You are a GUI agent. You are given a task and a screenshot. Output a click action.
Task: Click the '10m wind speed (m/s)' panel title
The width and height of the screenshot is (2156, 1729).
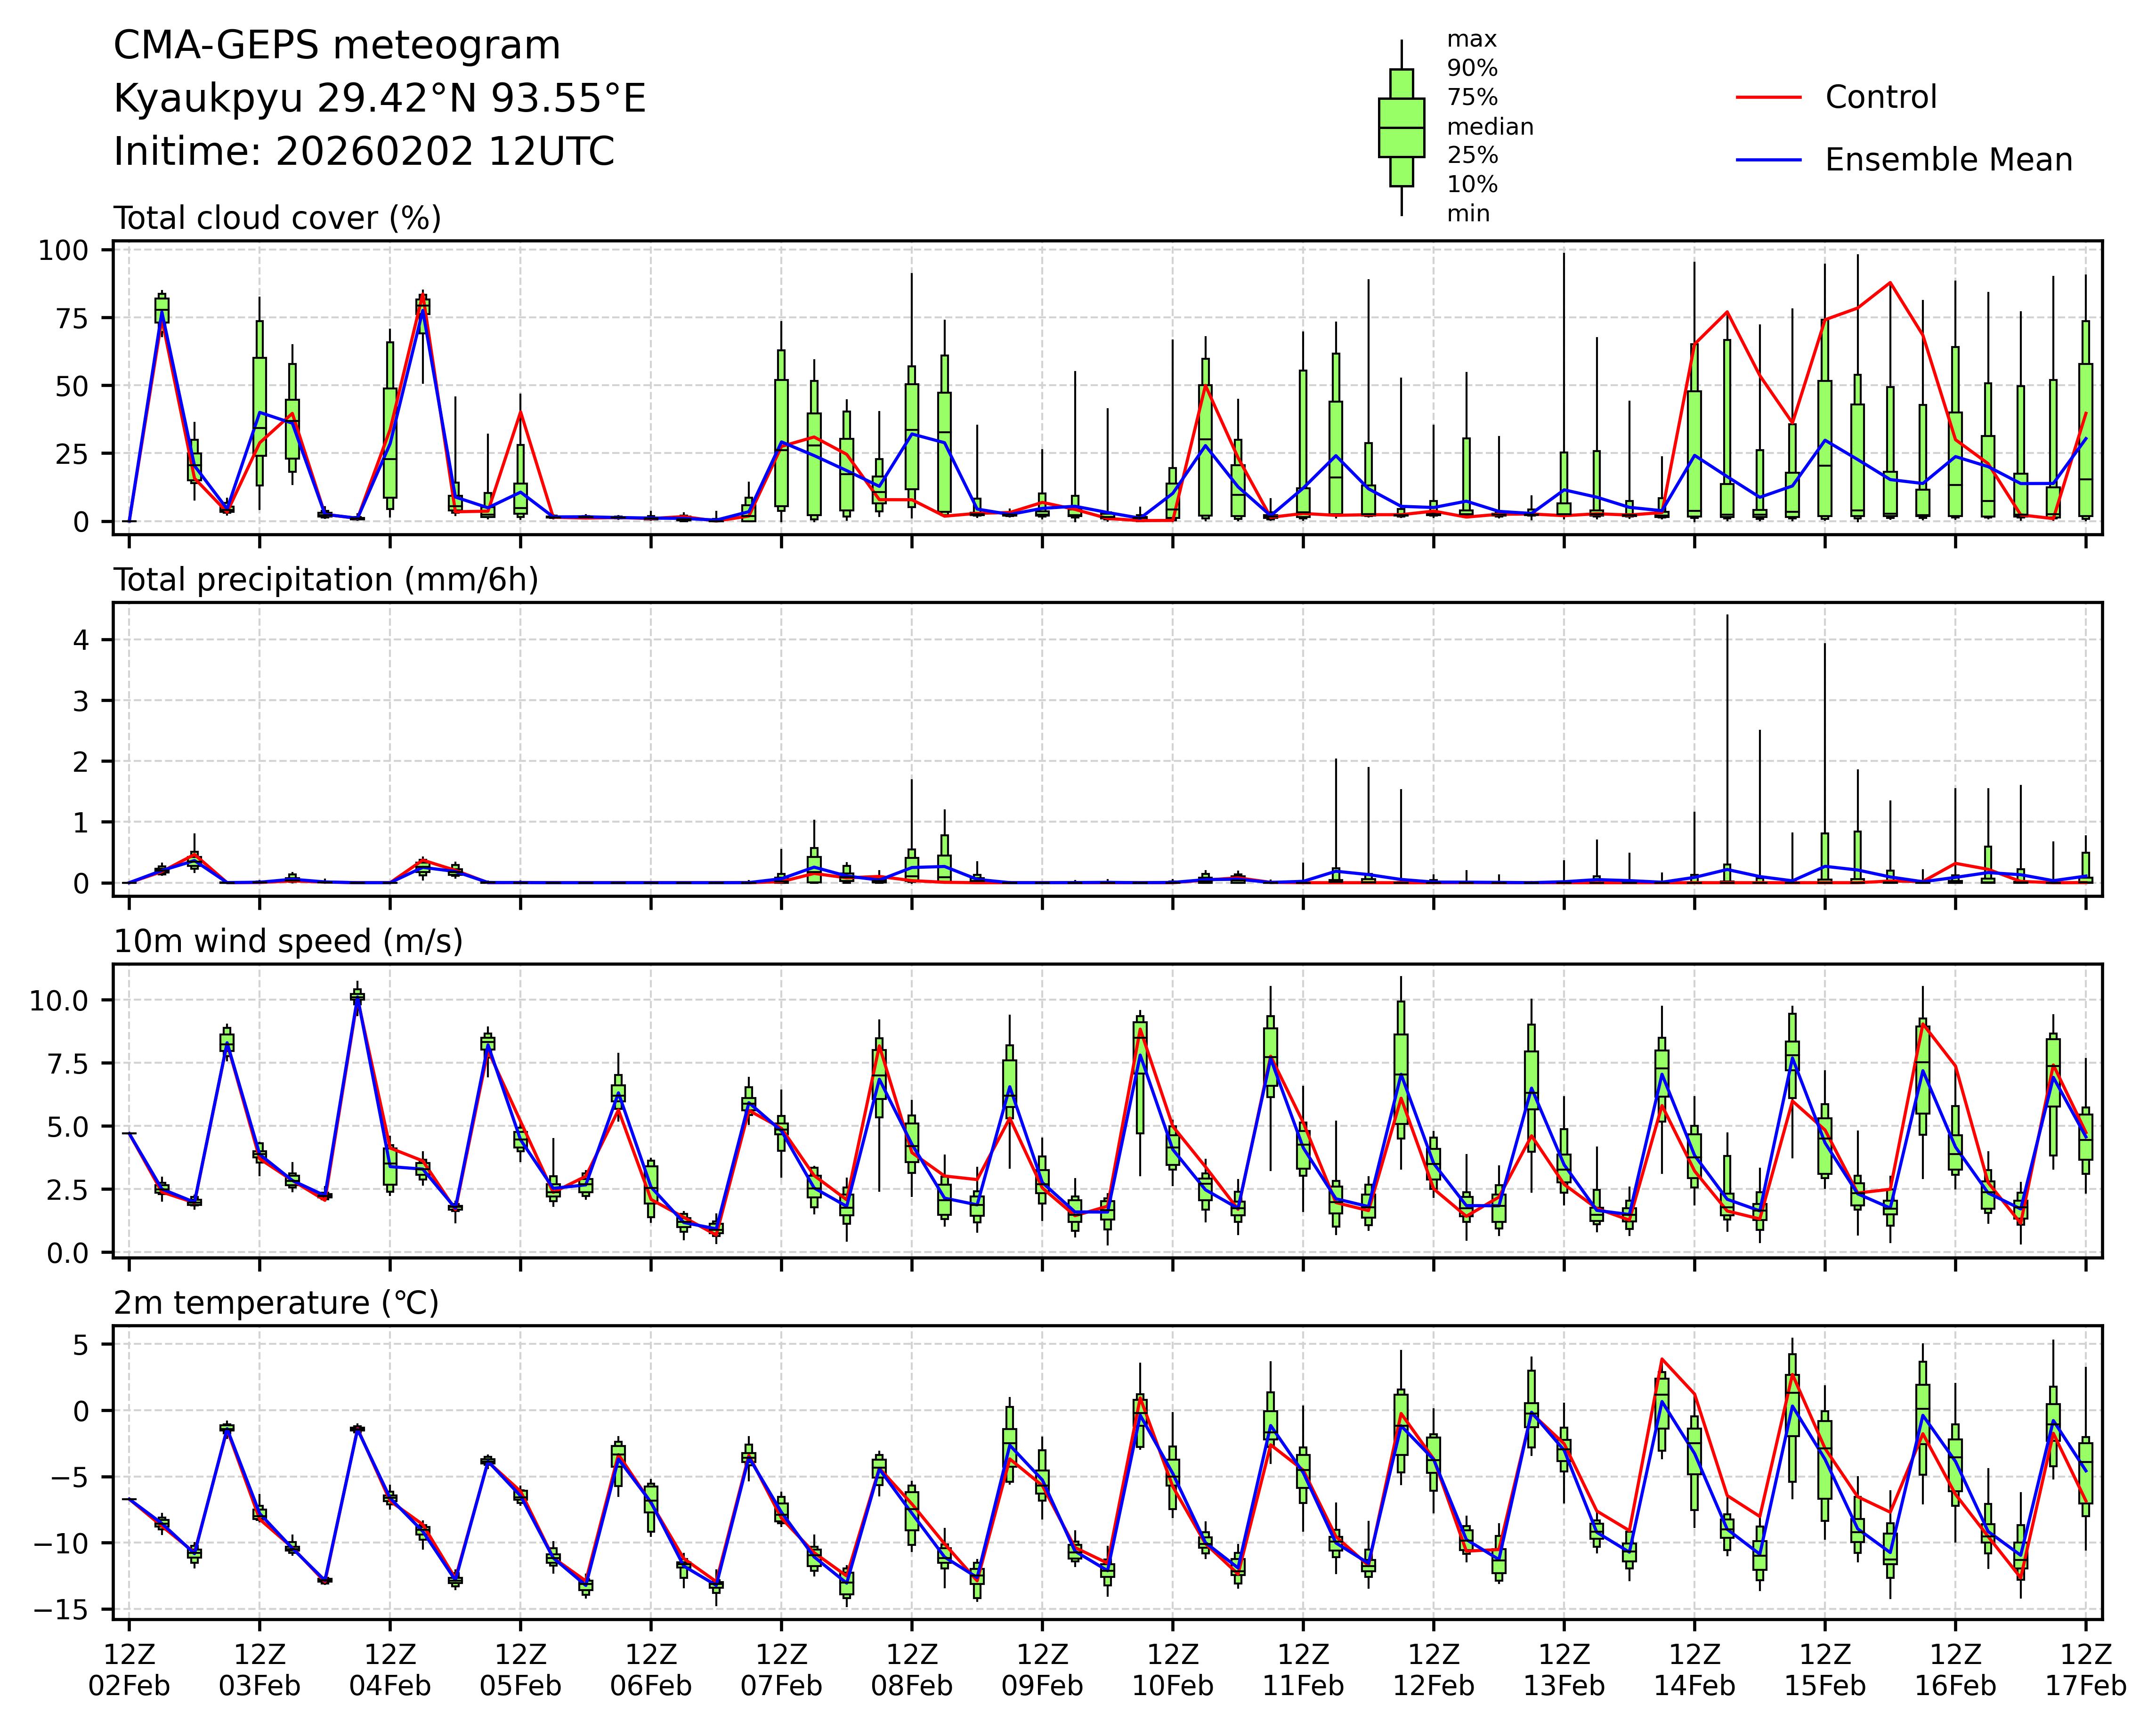point(288,941)
